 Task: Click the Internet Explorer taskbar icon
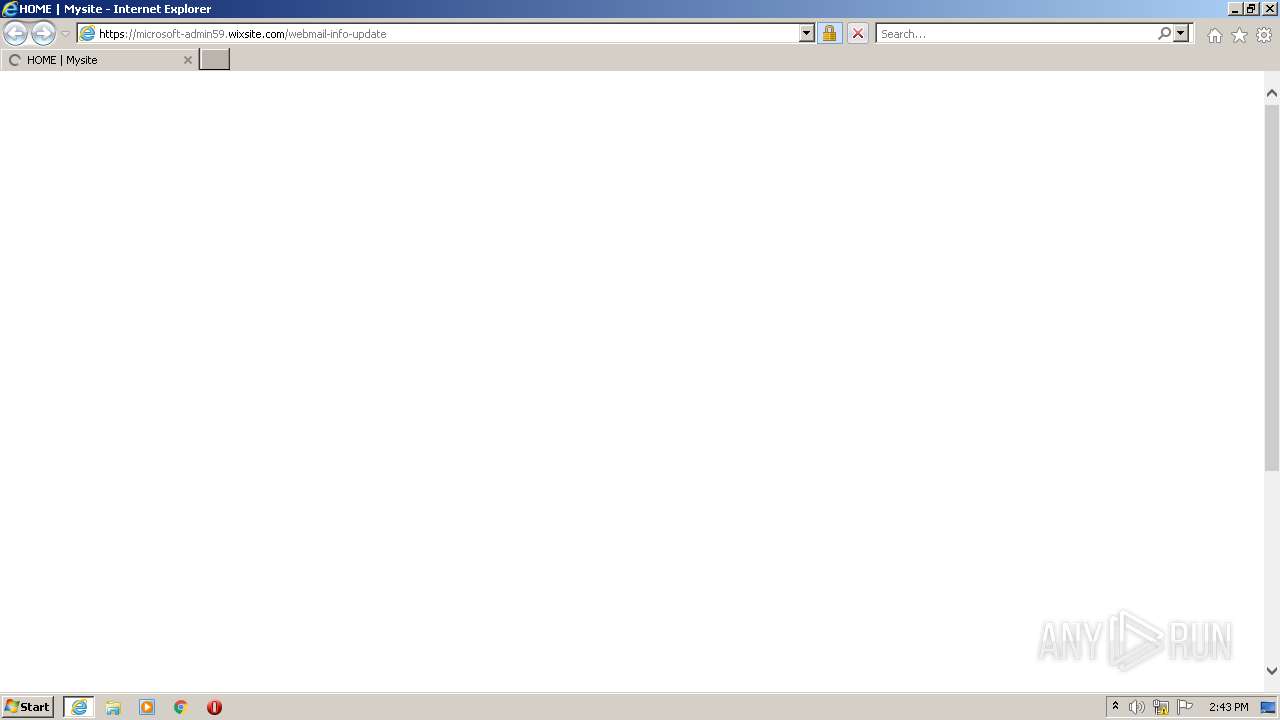(79, 707)
